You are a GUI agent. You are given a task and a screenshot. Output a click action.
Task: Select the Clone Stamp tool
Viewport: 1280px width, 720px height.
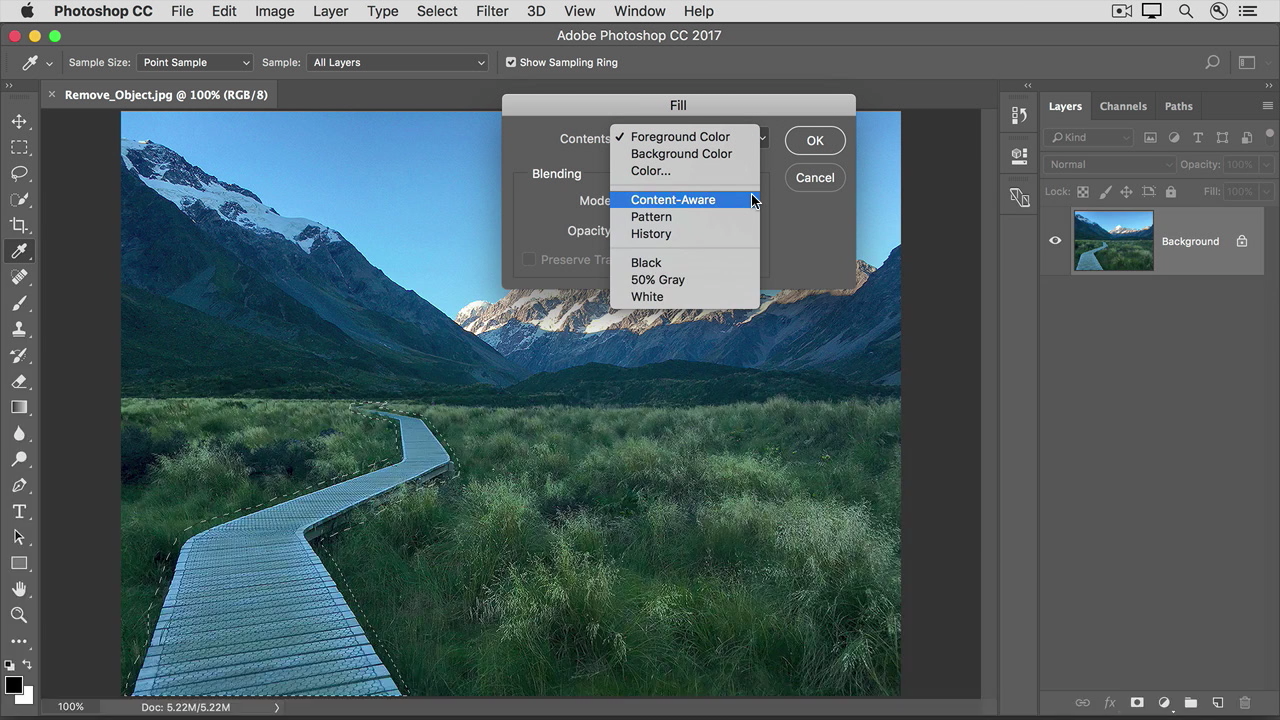point(19,329)
